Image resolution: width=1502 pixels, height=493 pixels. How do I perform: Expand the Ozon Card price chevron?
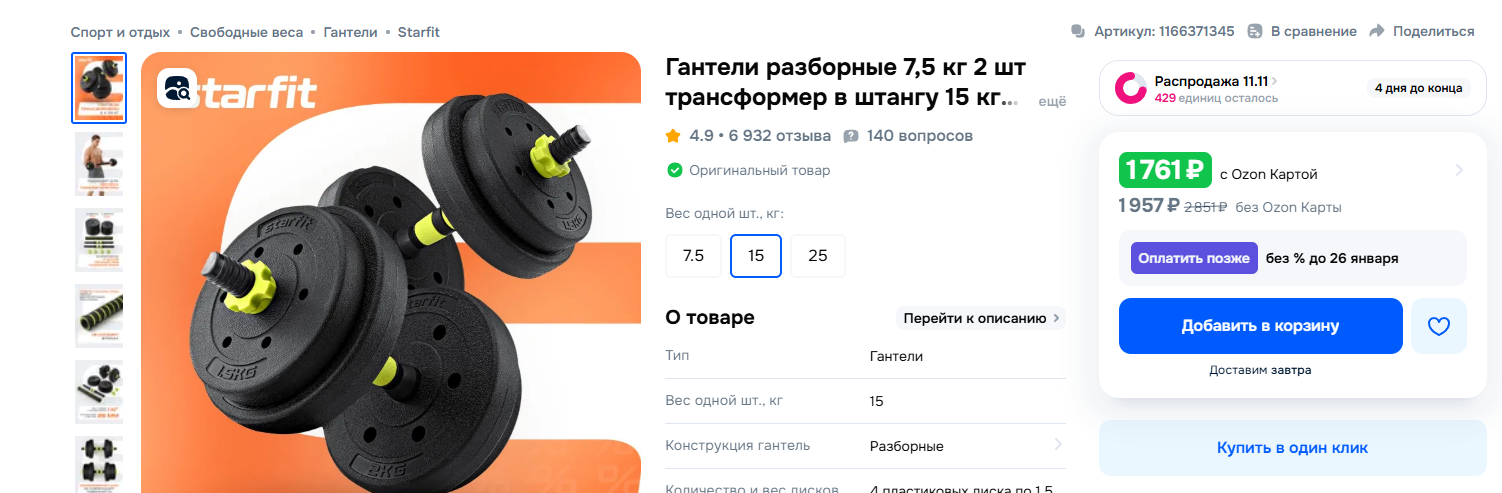click(x=1459, y=171)
